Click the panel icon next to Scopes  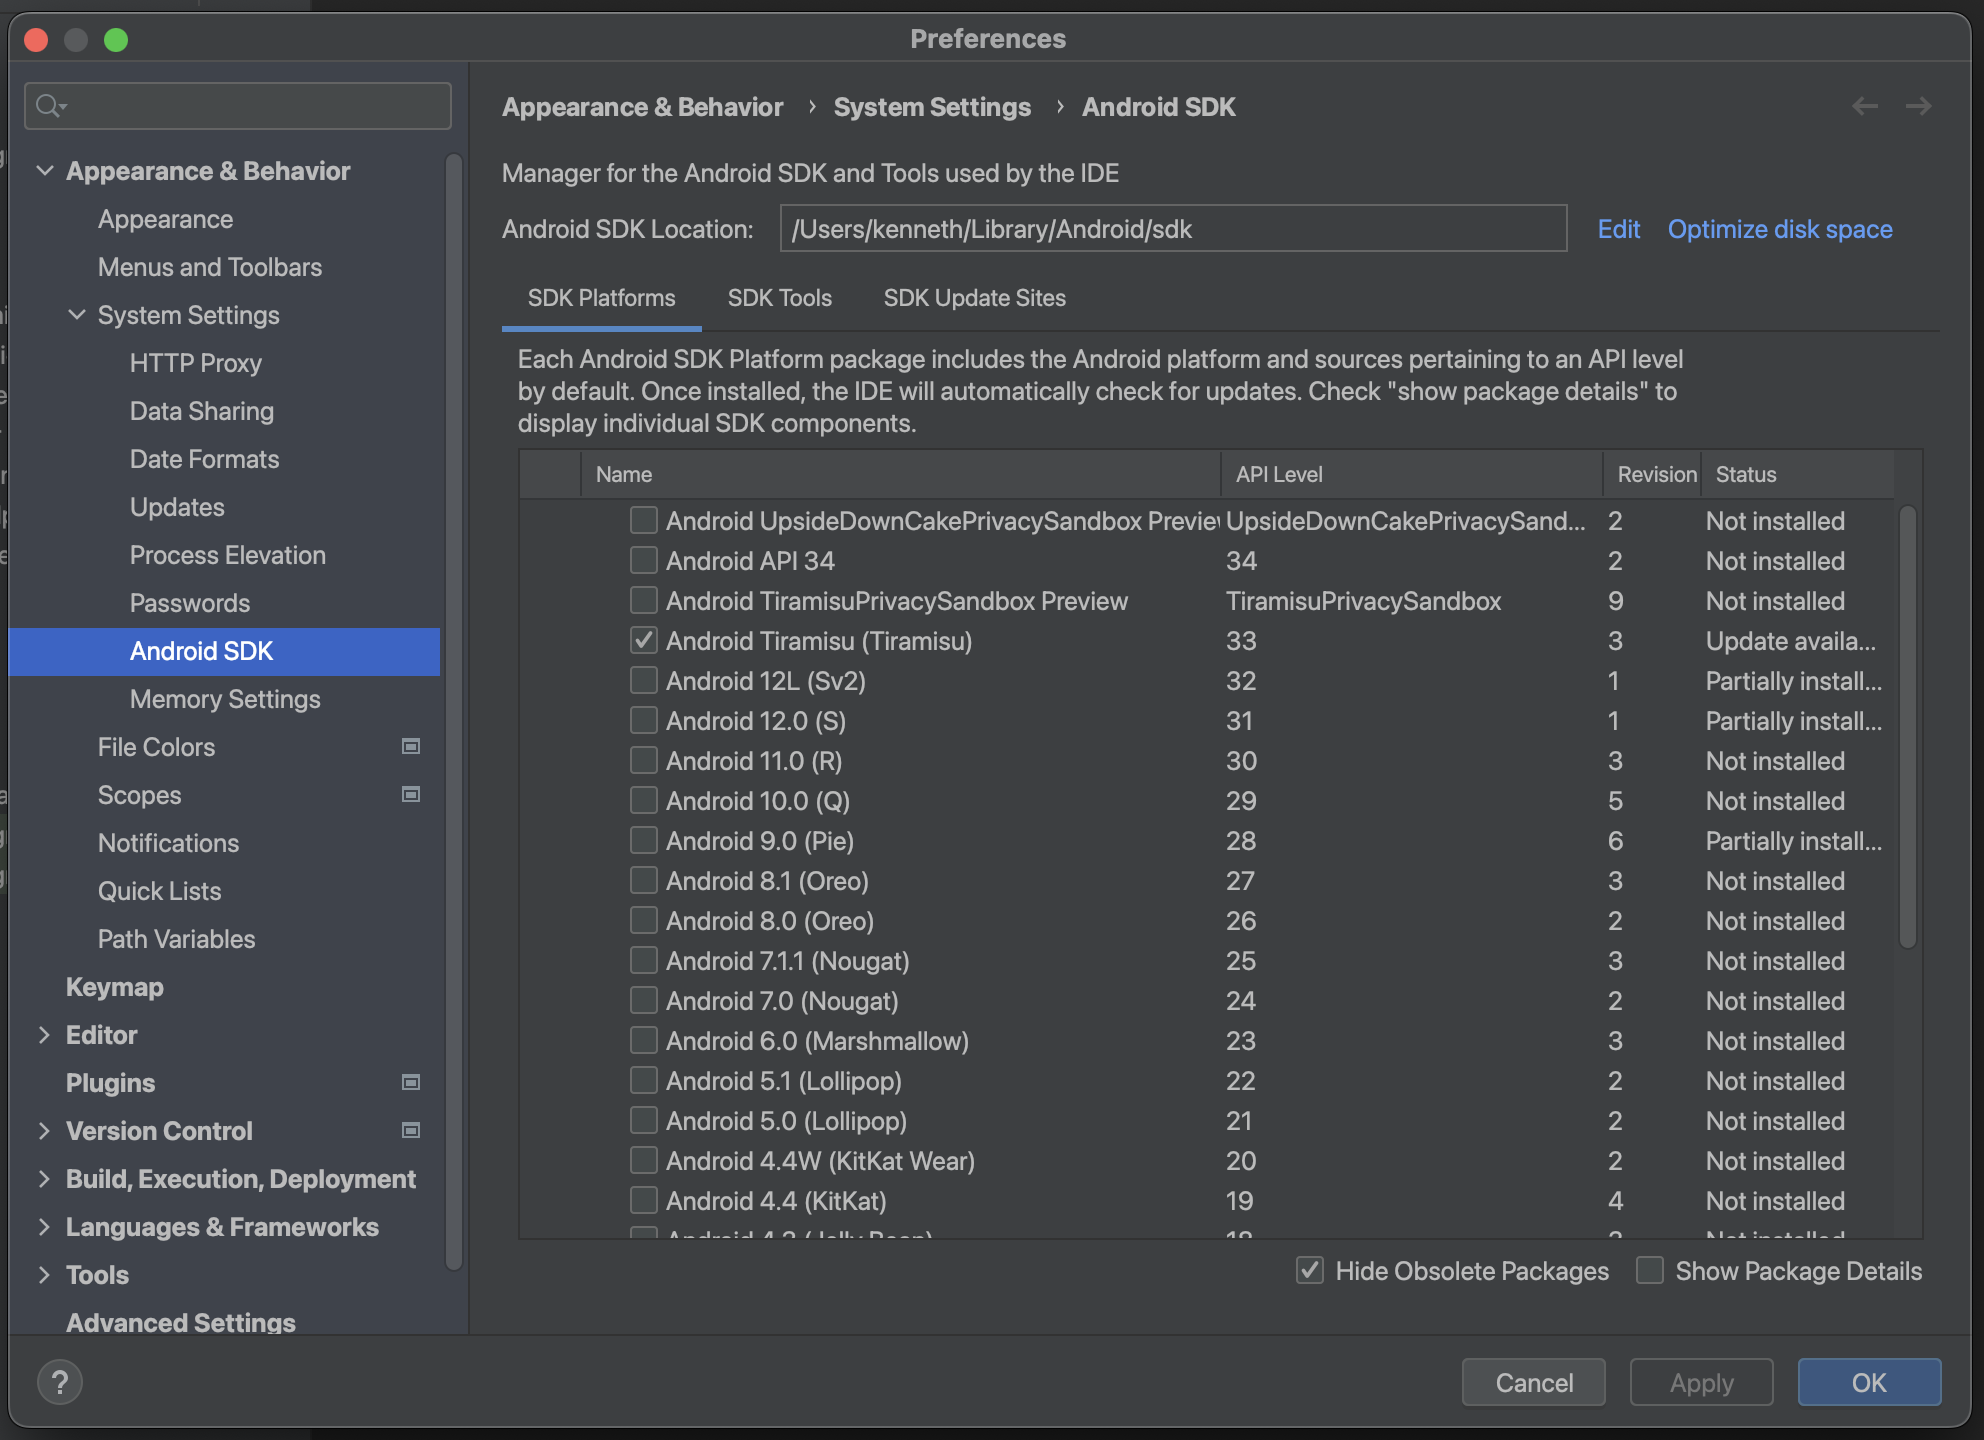(x=410, y=794)
